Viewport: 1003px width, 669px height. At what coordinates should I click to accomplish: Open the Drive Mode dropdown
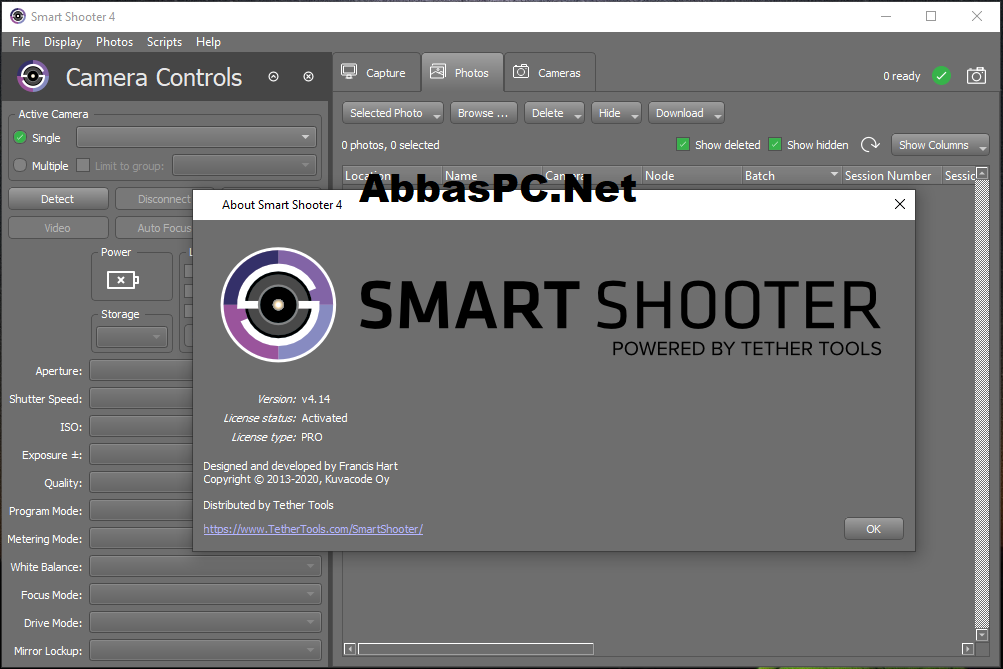205,622
